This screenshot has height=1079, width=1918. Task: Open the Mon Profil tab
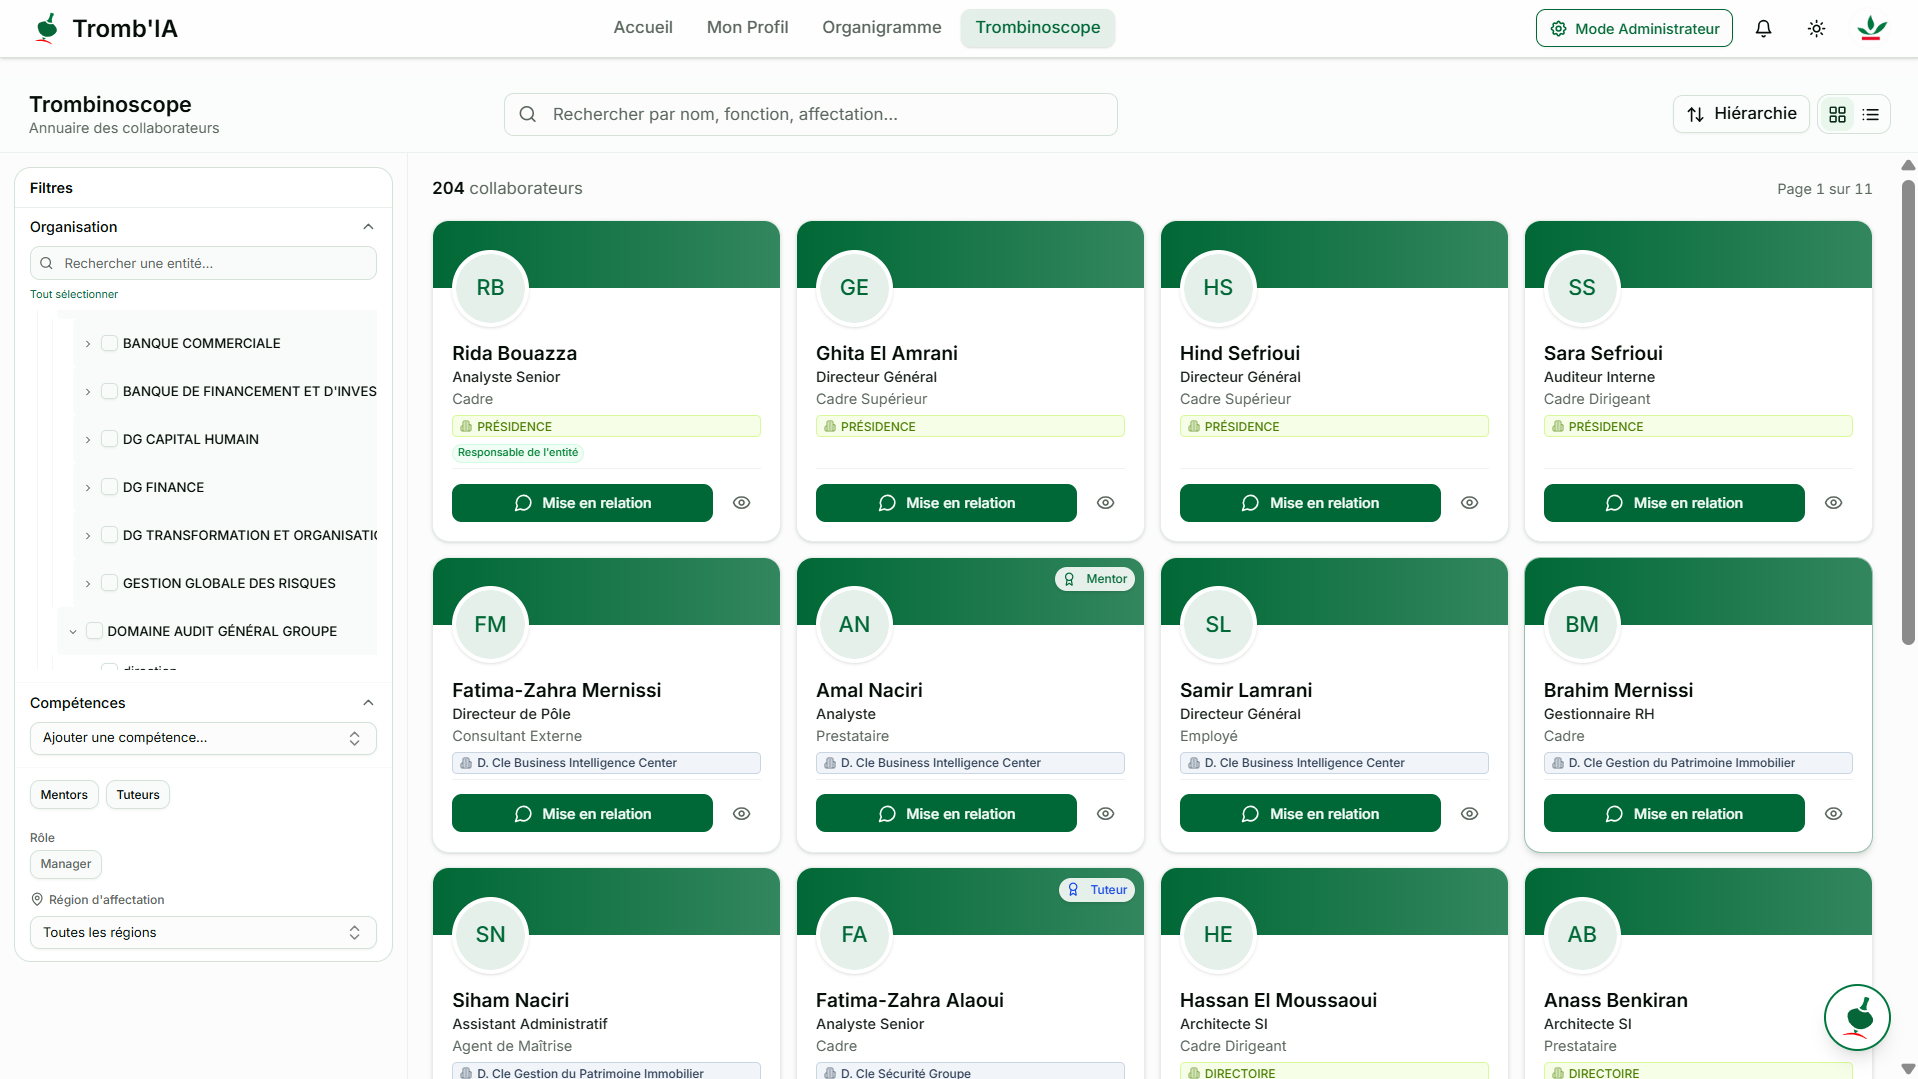click(x=747, y=28)
